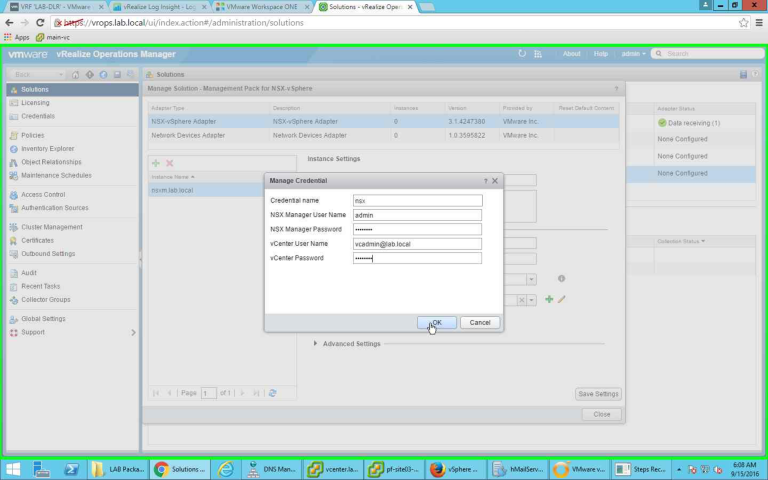Open Steps Recorder taskbar item
768x480 pixels.
point(641,469)
